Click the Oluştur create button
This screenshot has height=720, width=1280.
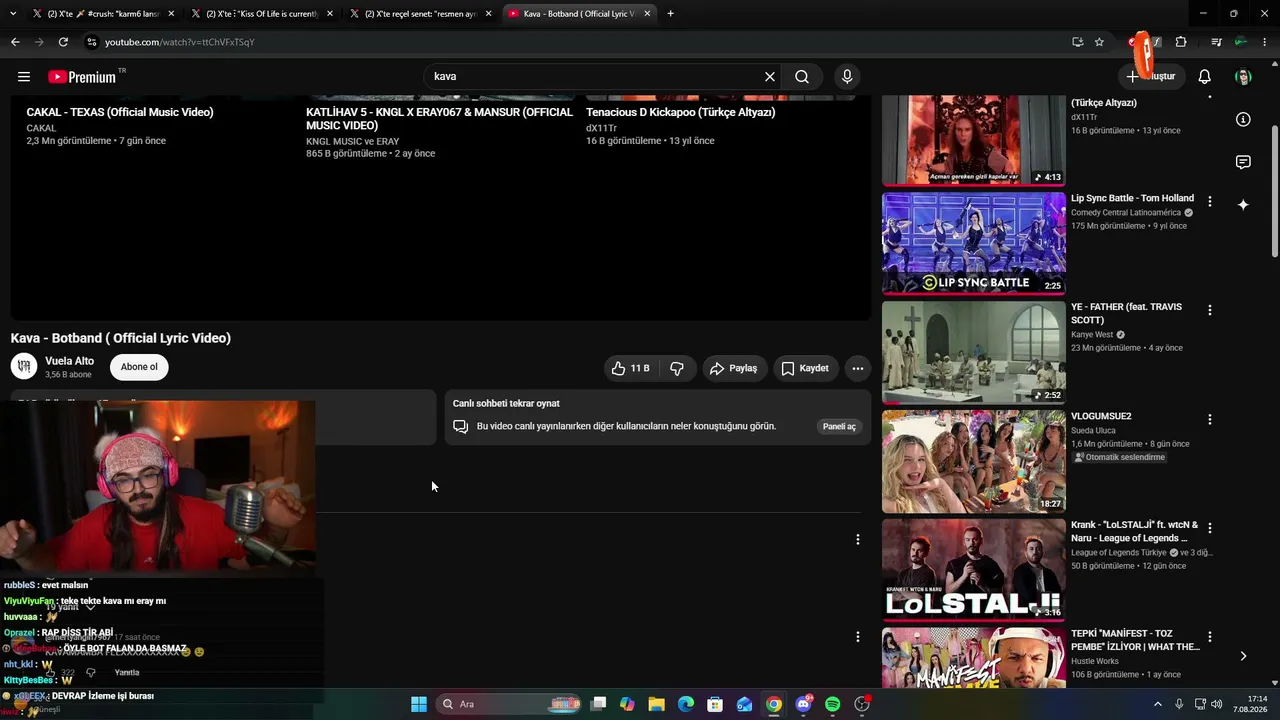1150,77
